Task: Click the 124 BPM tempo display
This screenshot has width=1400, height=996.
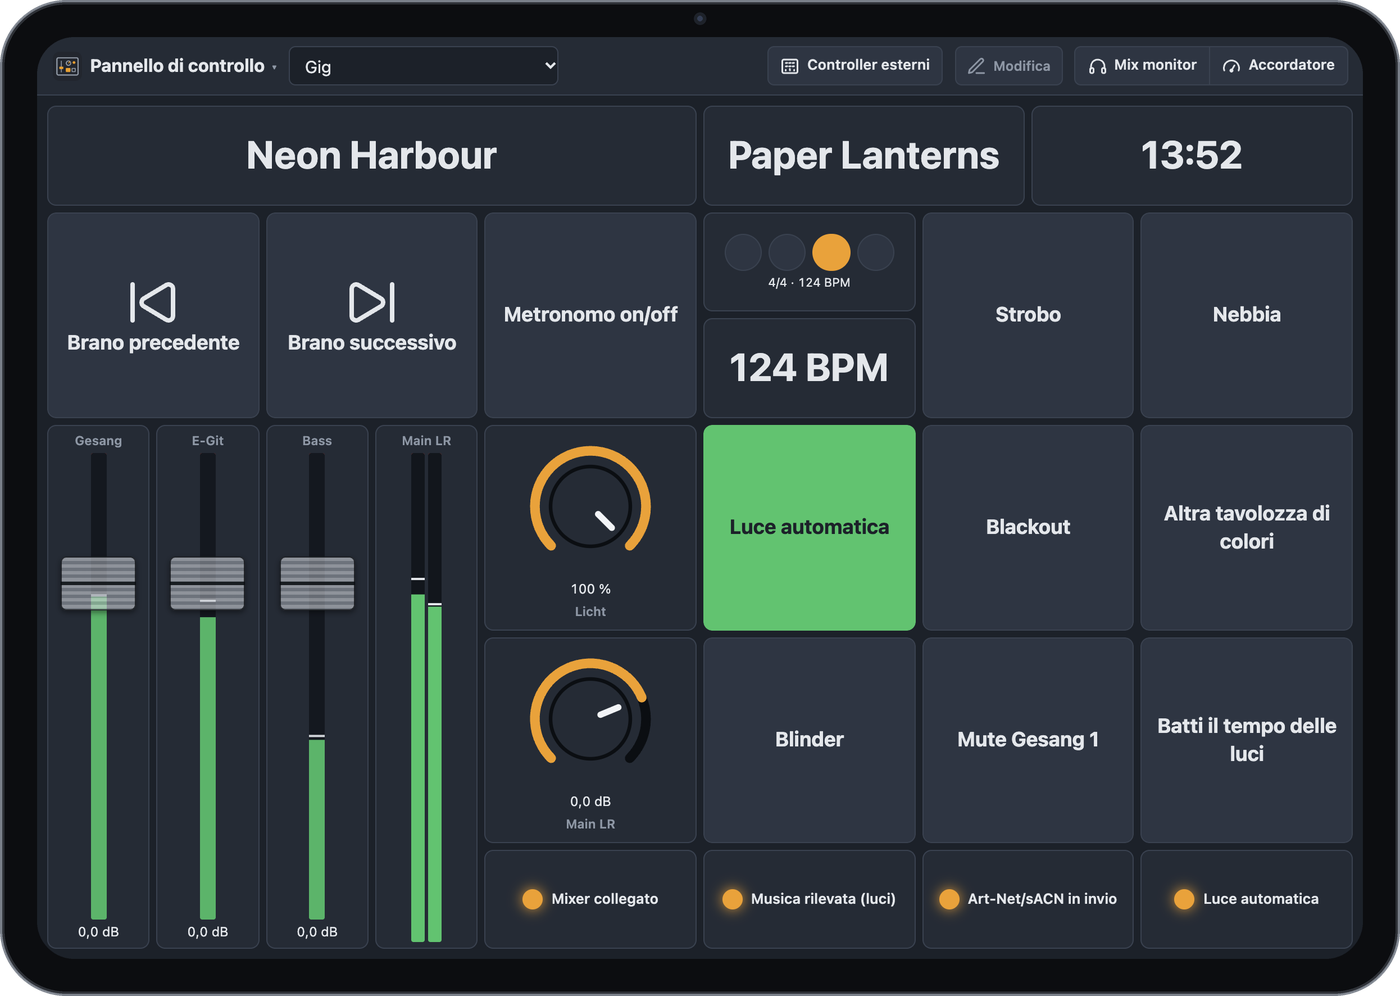Action: click(x=809, y=368)
